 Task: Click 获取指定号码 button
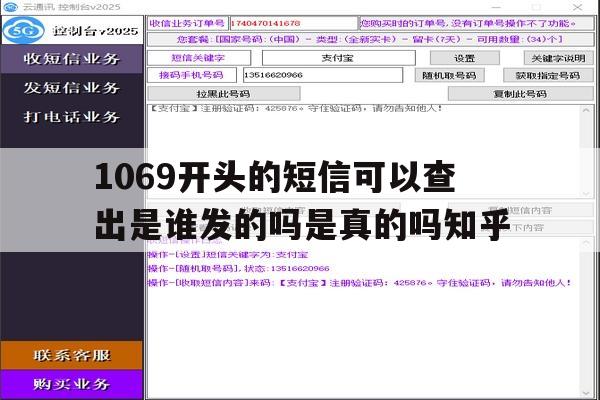tap(548, 75)
